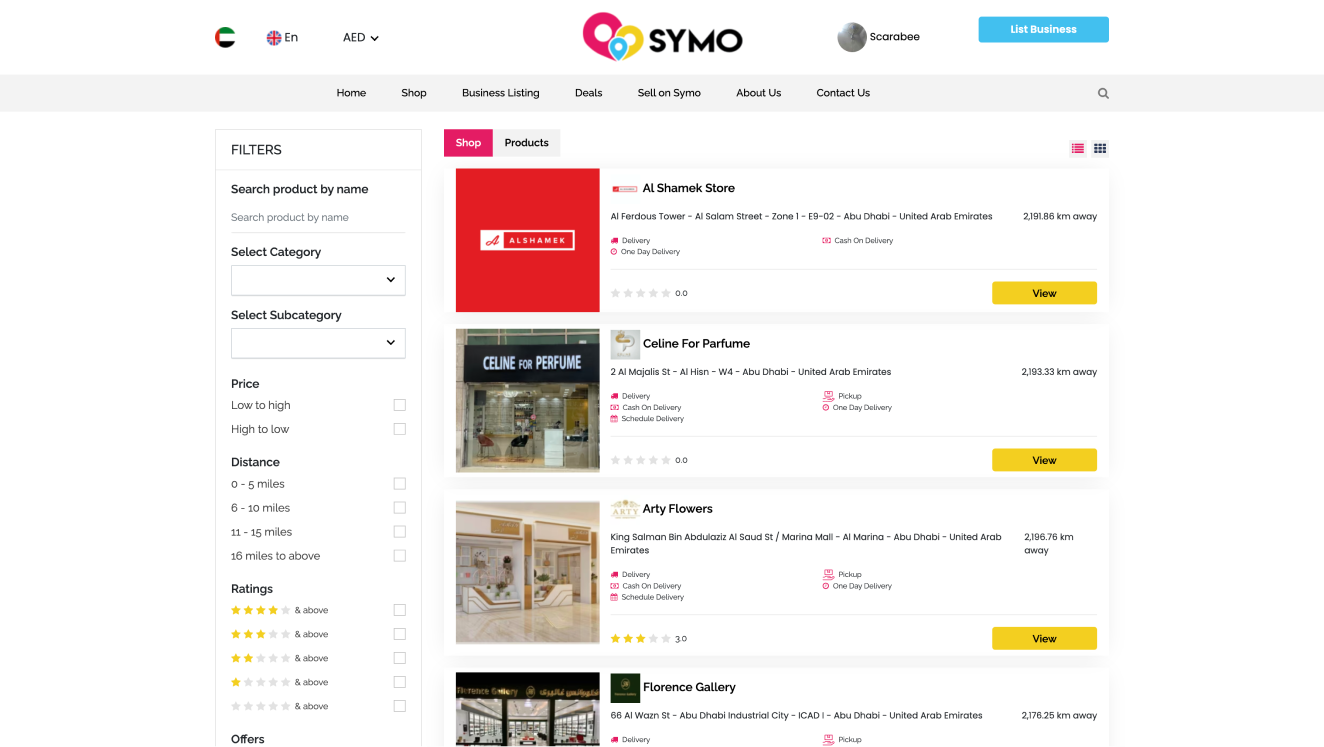Screen dimensions: 1324x747
Task: Click Delivery truck icon under Al Shamek Store
Action: [x=615, y=241]
